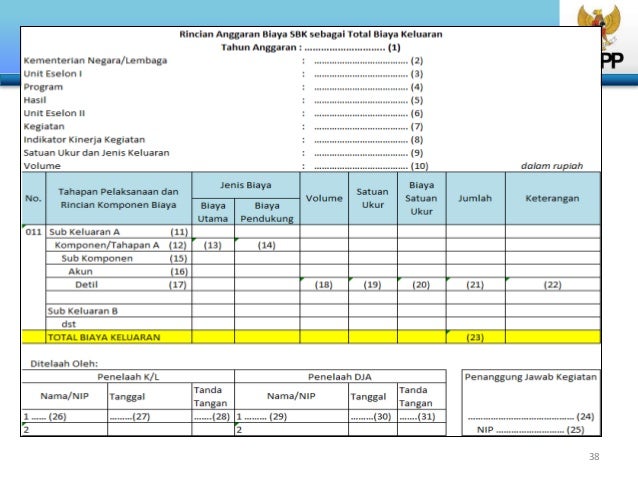Click the 'Program' label
Image resolution: width=638 pixels, height=479 pixels.
click(x=43, y=87)
